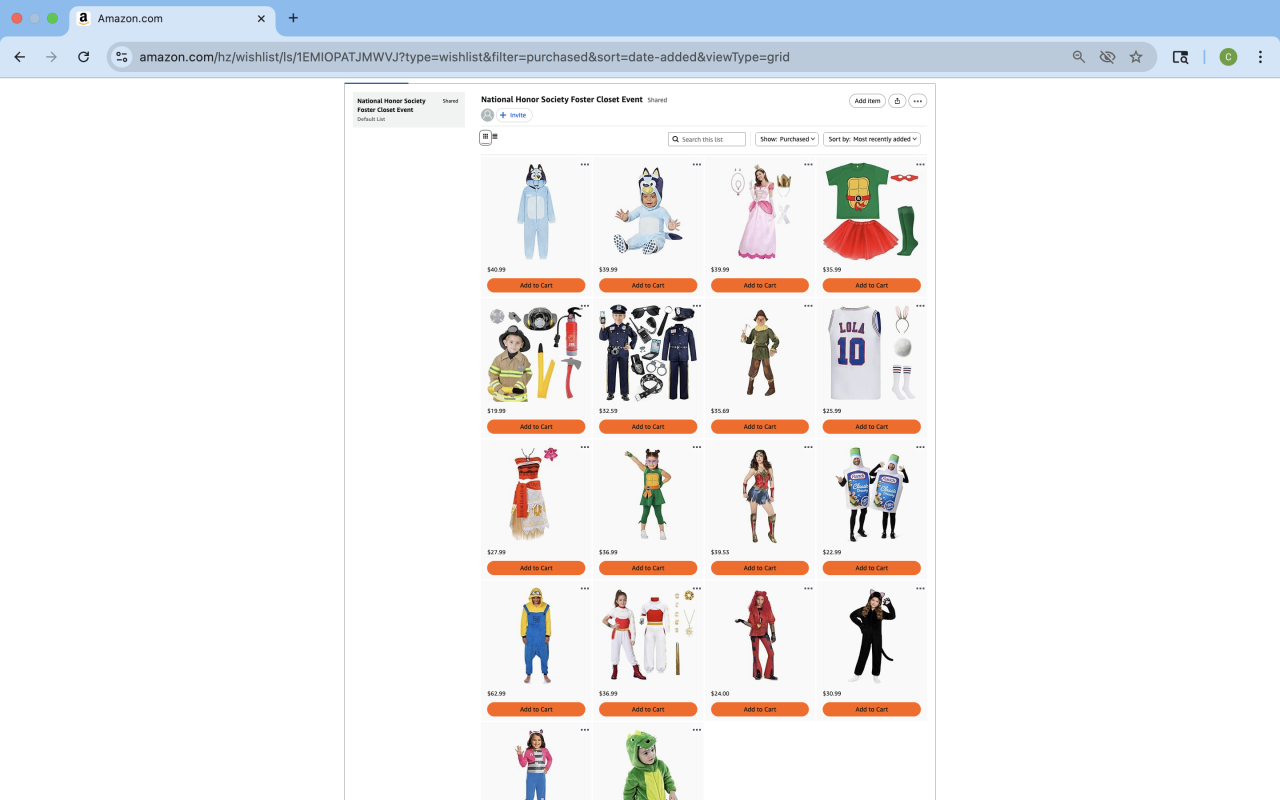Open options for the Minion costume
The height and width of the screenshot is (800, 1280).
tap(585, 588)
